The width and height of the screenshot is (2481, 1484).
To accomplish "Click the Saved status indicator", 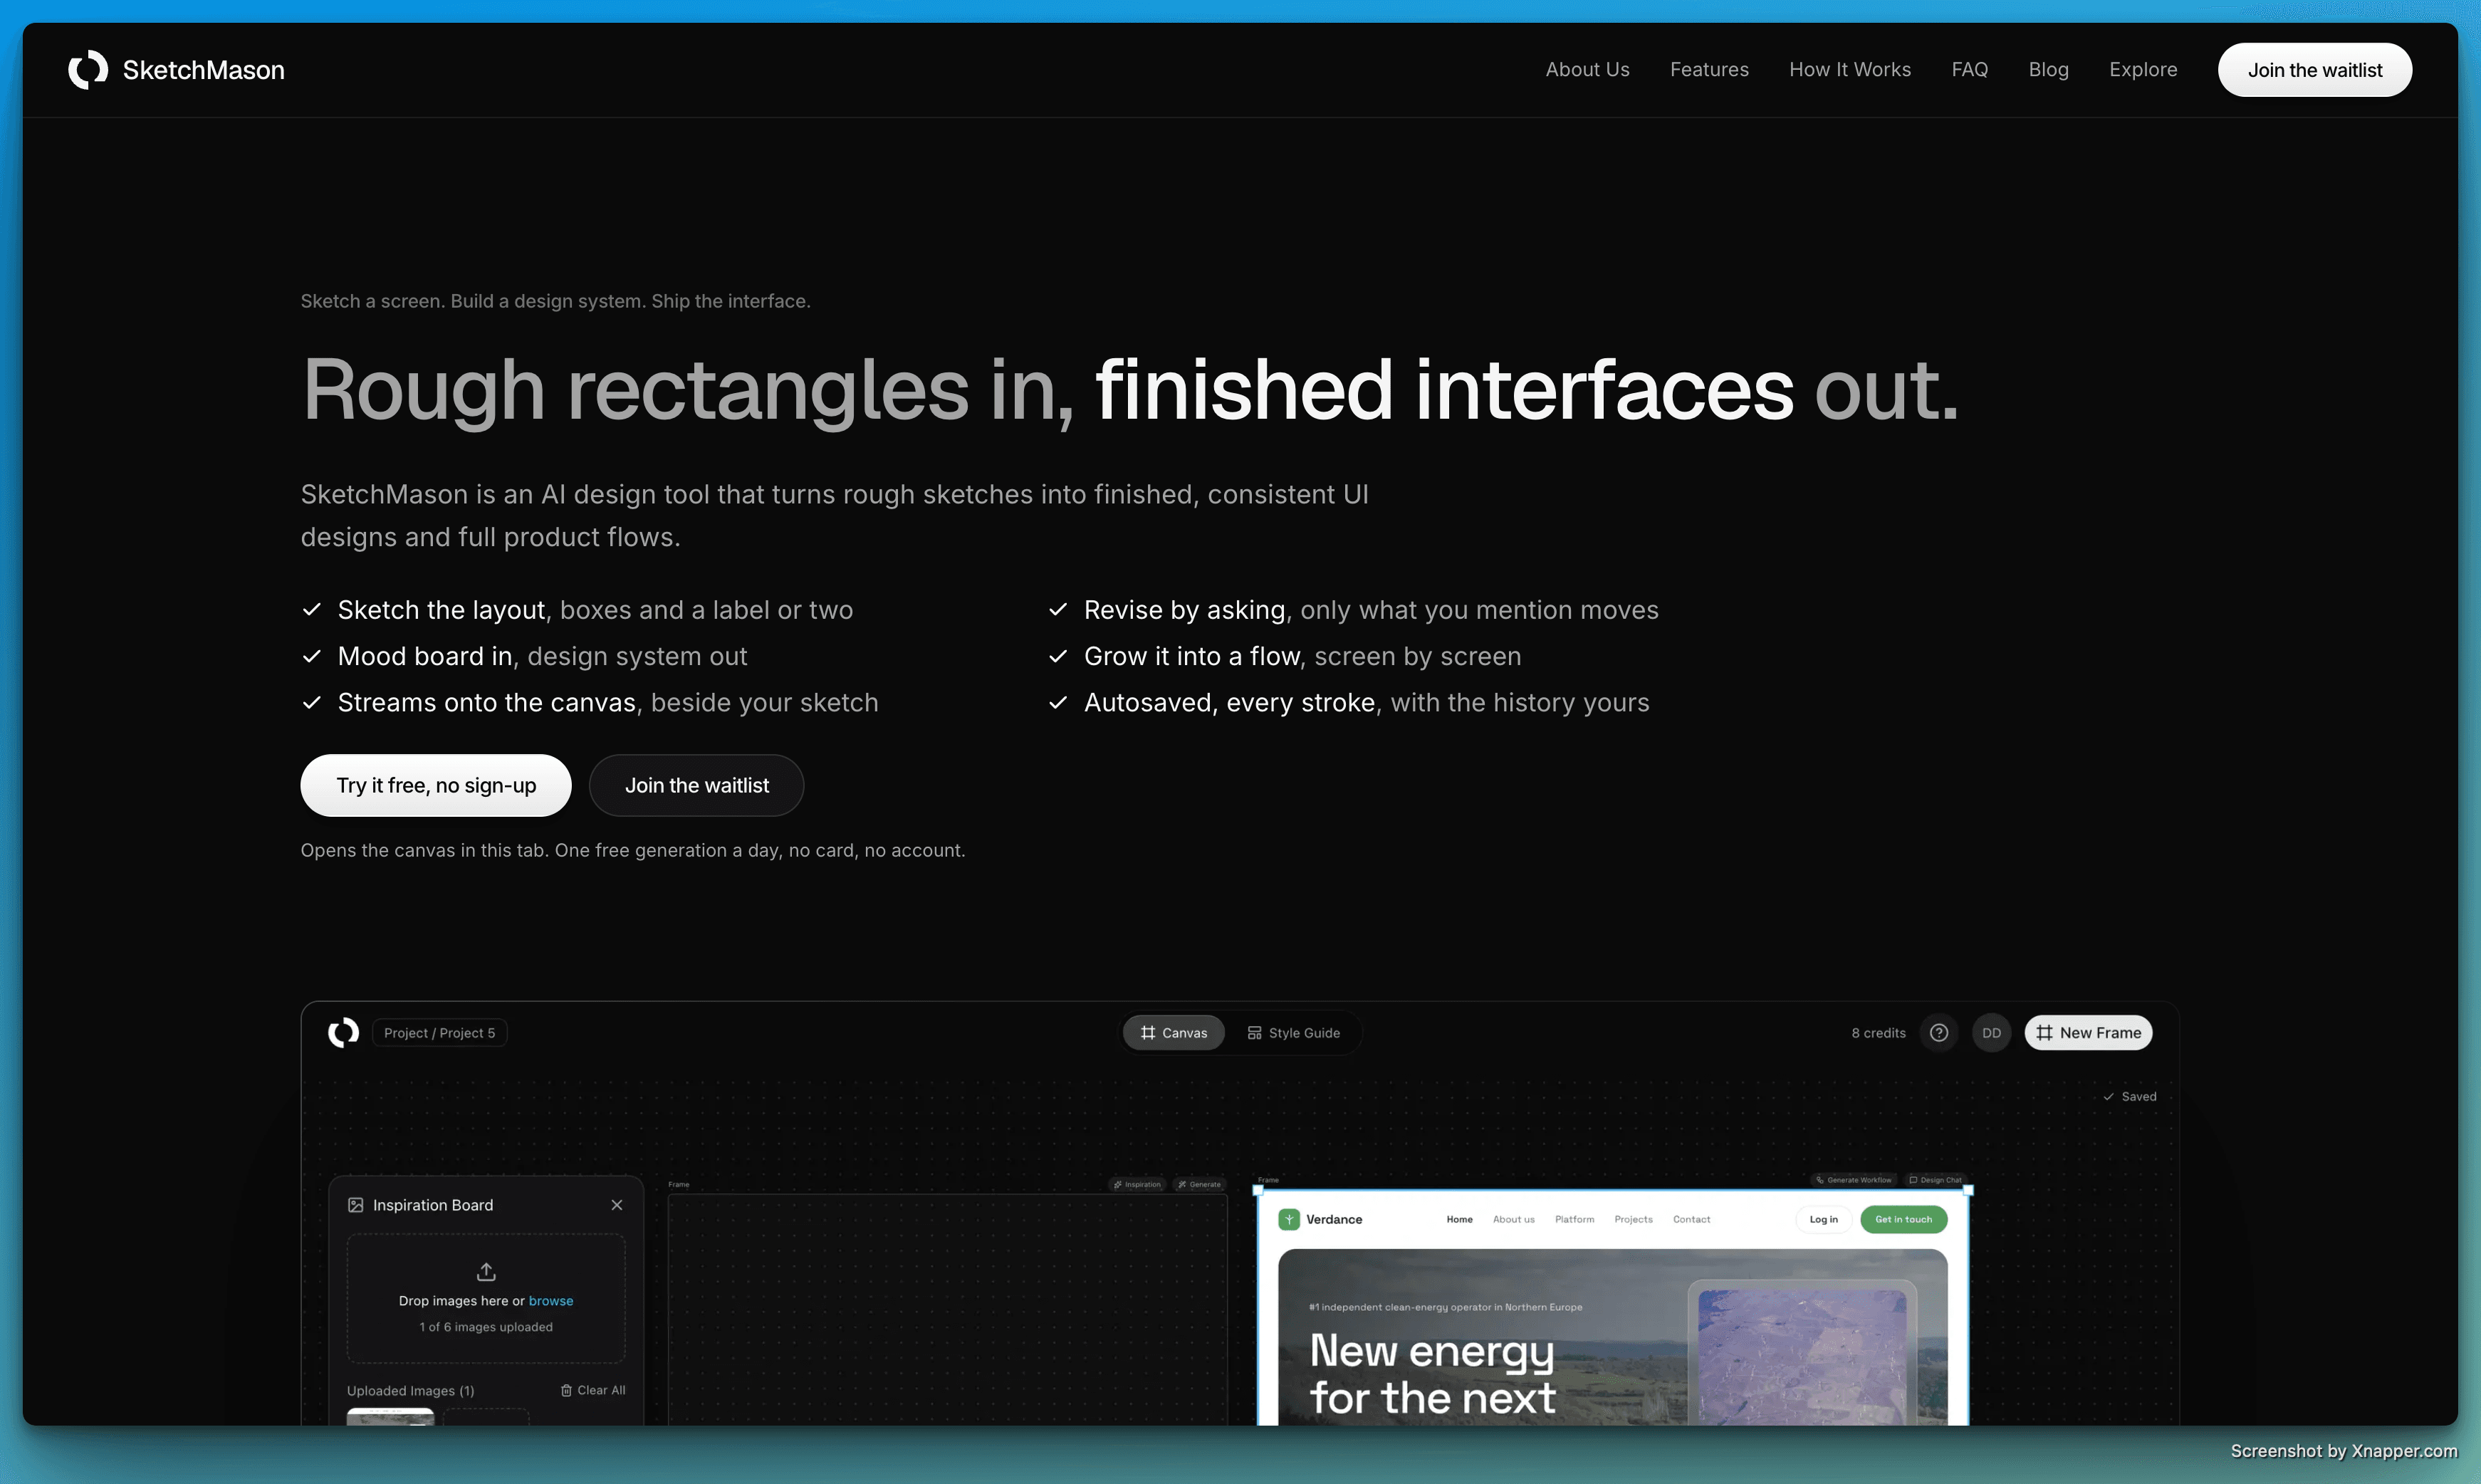I will (2130, 1096).
